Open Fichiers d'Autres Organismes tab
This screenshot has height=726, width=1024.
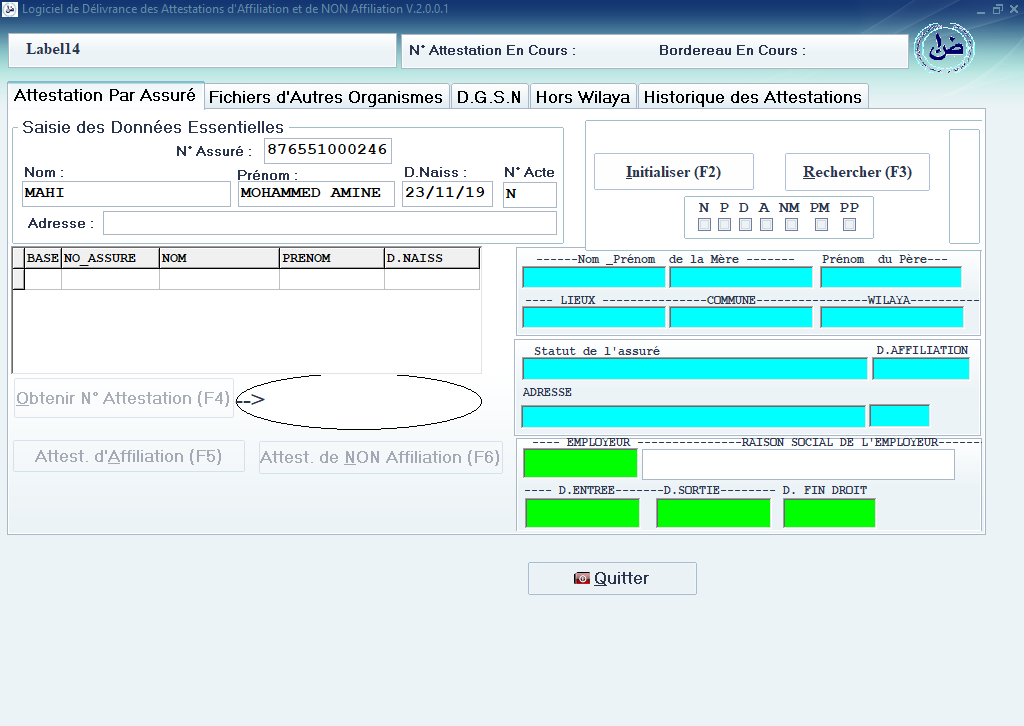point(326,97)
